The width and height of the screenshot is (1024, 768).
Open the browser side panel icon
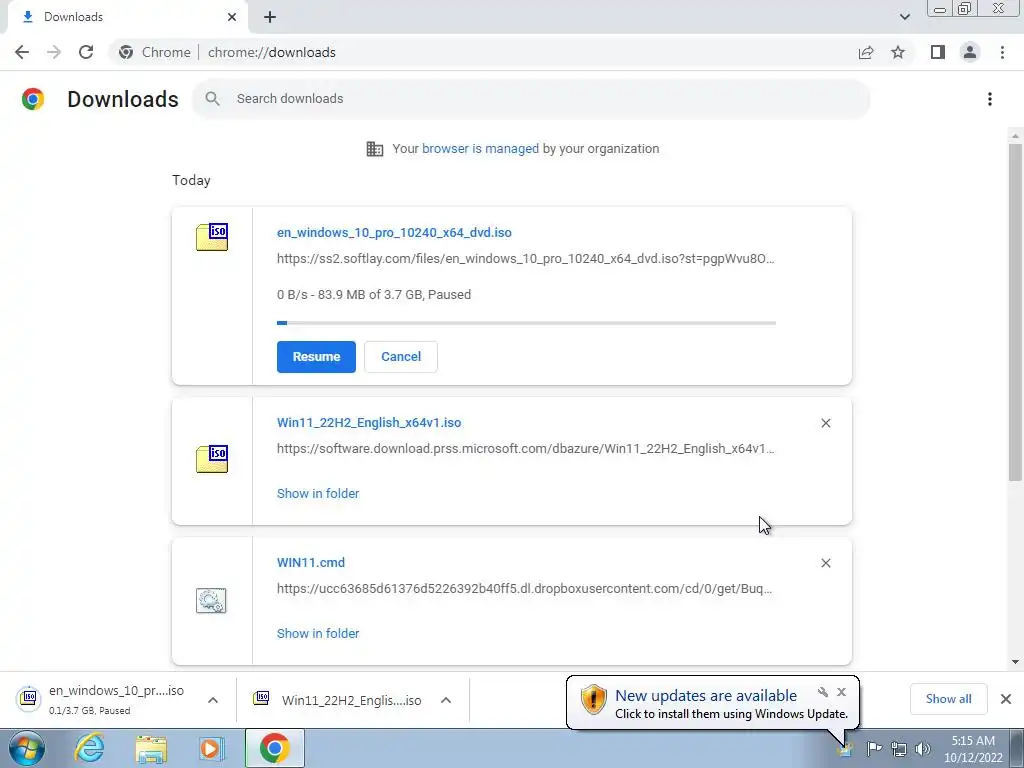[938, 52]
